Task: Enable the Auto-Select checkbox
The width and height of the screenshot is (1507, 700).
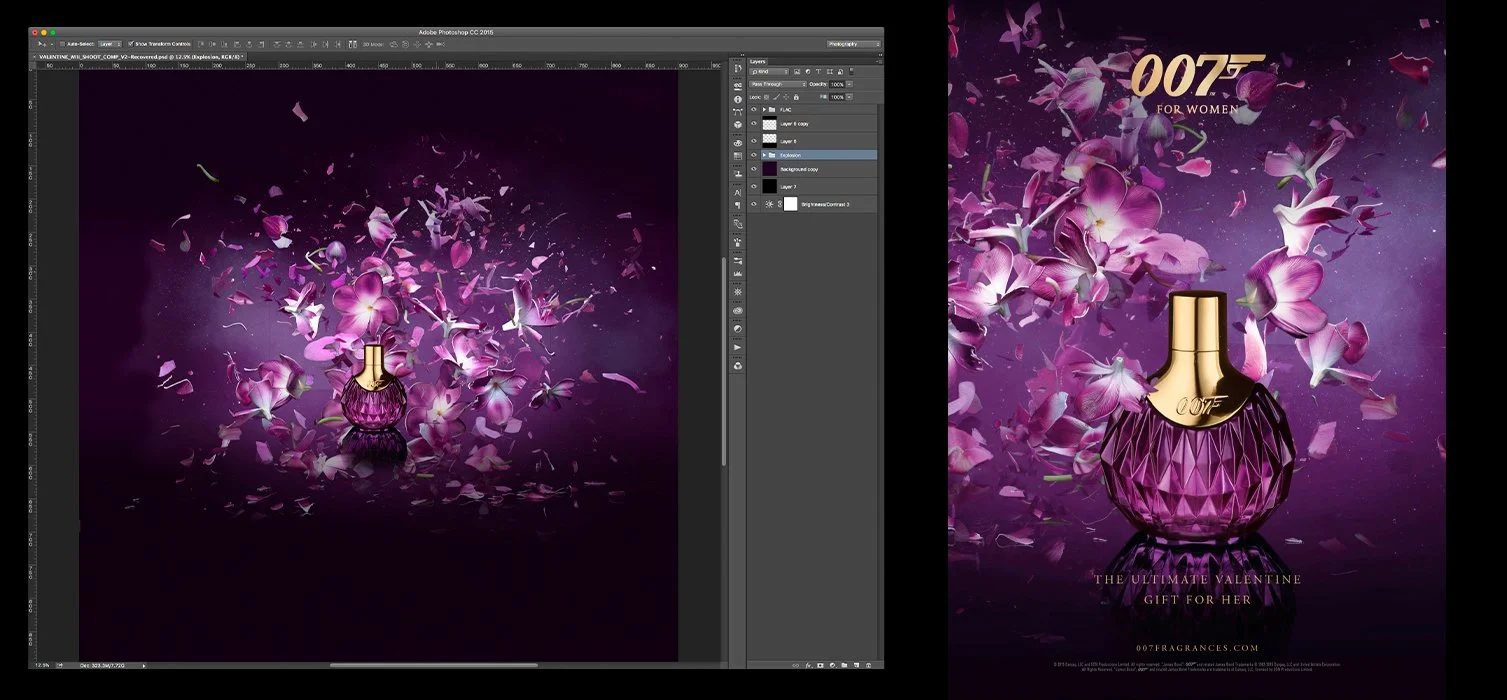Action: pyautogui.click(x=62, y=44)
